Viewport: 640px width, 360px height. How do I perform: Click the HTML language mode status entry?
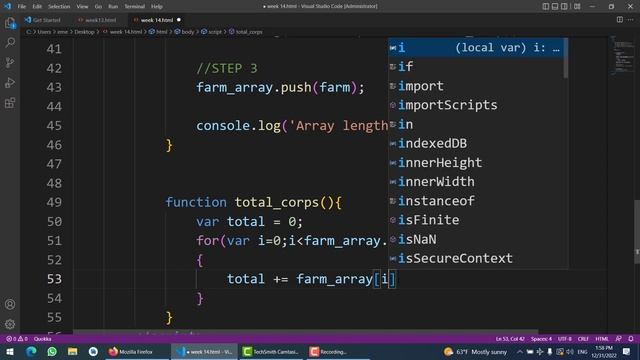pyautogui.click(x=602, y=339)
